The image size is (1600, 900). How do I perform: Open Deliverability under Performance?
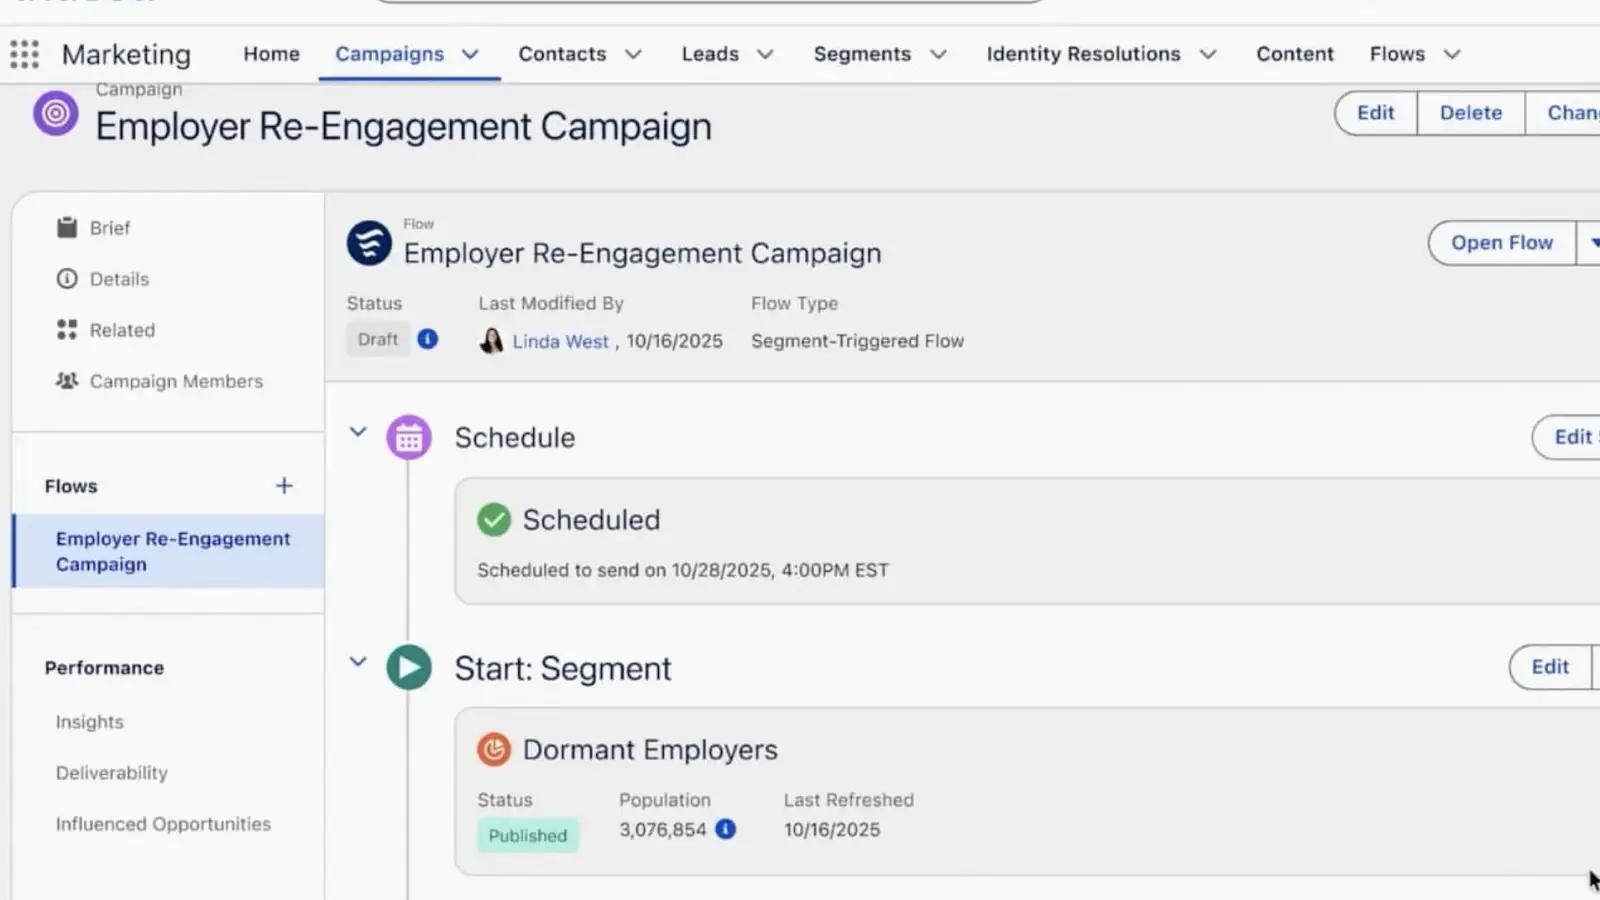pyautogui.click(x=112, y=773)
